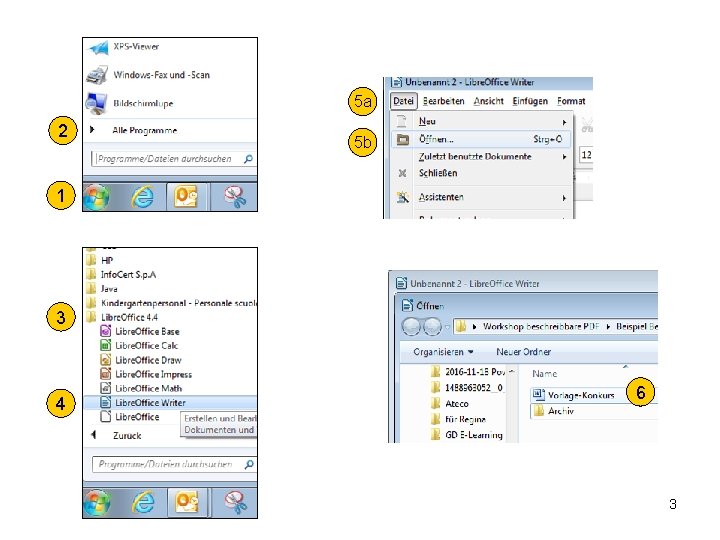Open the InfoCert S.p.A folder
This screenshot has height=540, width=720.
tap(121, 275)
